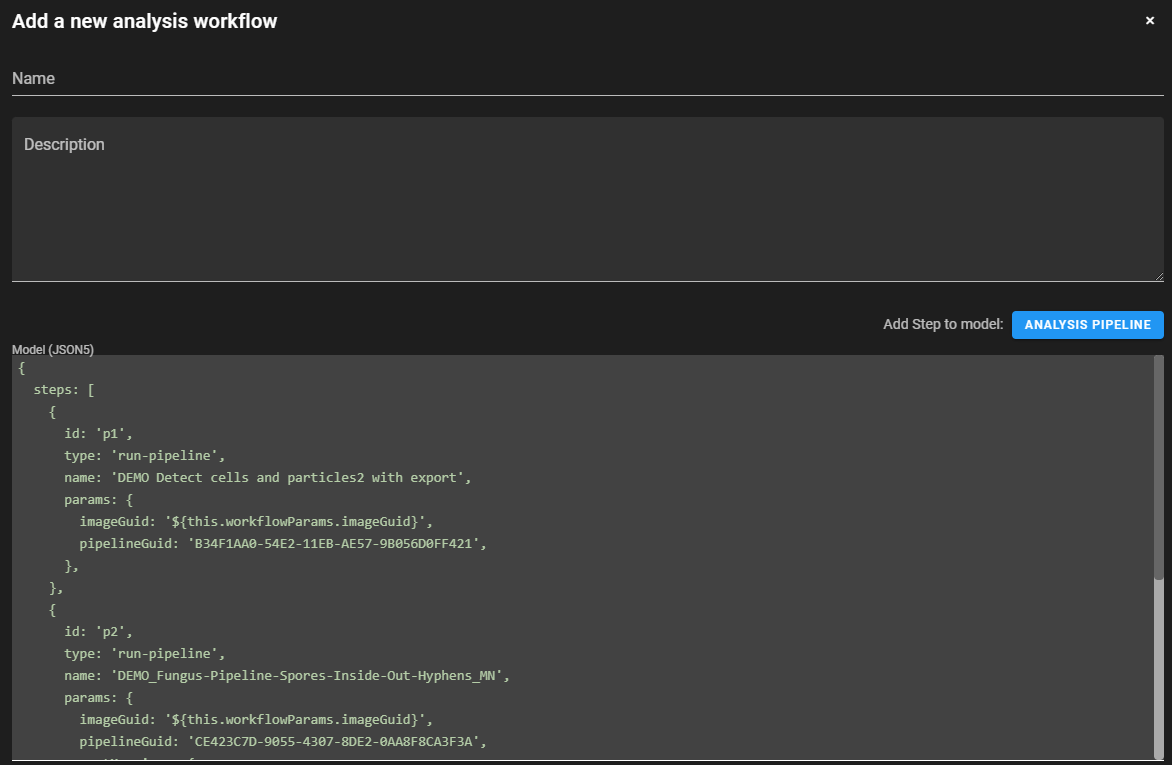Screen dimensions: 1172x765
Task: Place cursor on the steps array opening bracket
Action: pos(89,389)
